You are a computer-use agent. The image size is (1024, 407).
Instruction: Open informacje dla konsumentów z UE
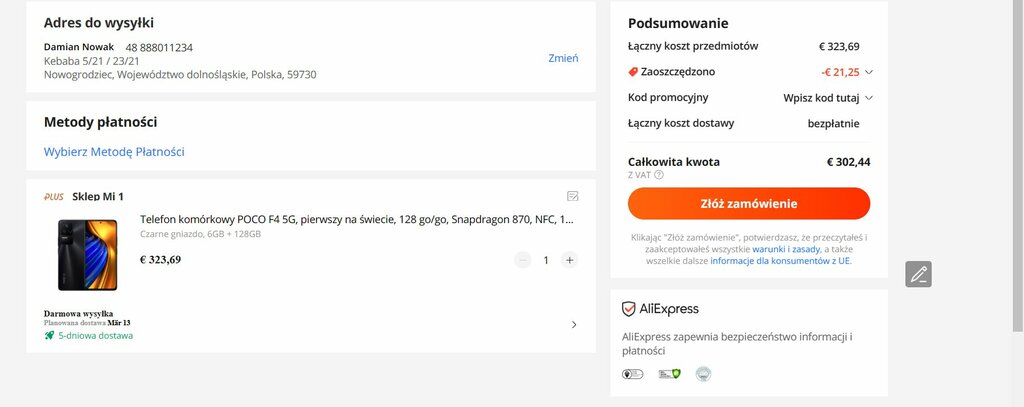(x=780, y=261)
